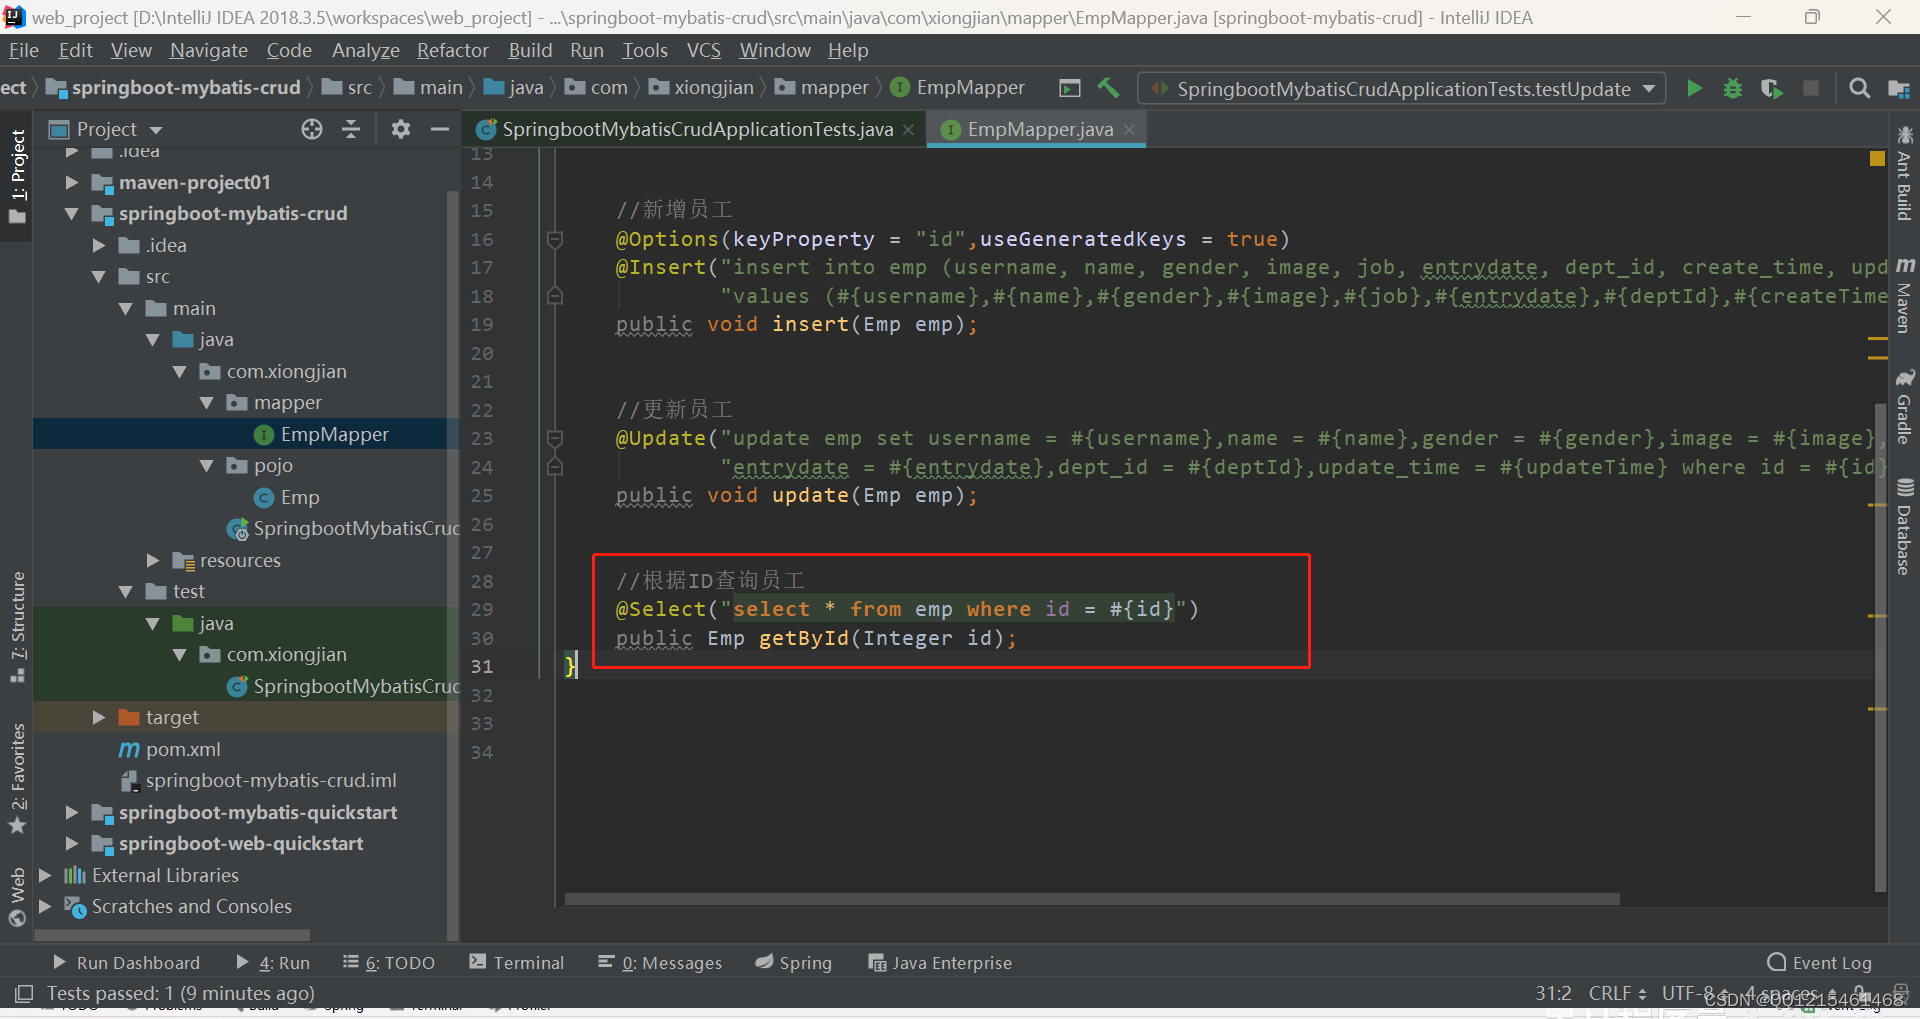Toggle fold marker on line 23
Viewport: 1920px width, 1019px height.
[x=555, y=438]
